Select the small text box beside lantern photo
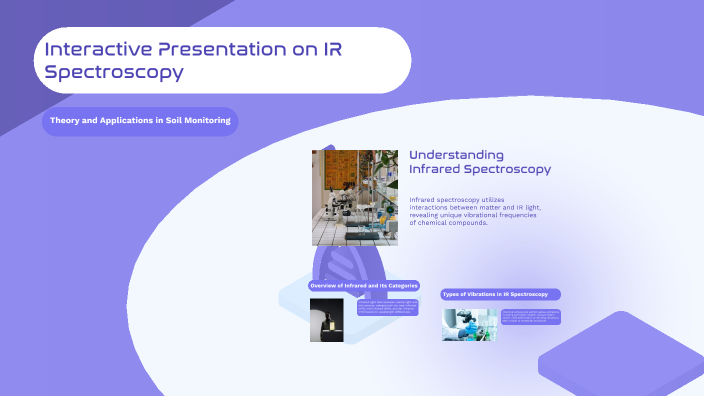Screen dimensions: 704x396 pyautogui.click(x=387, y=308)
